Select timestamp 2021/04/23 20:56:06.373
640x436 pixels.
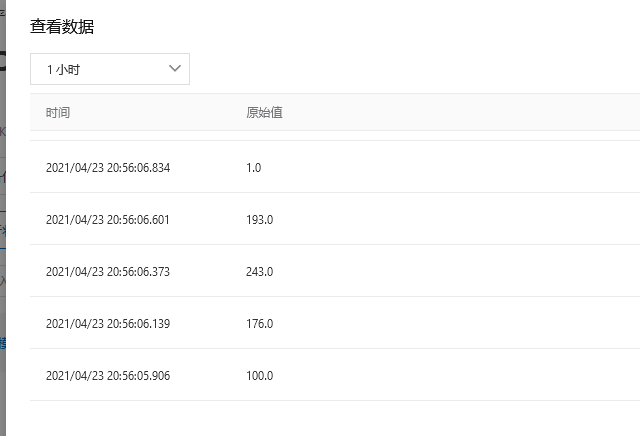[108, 271]
